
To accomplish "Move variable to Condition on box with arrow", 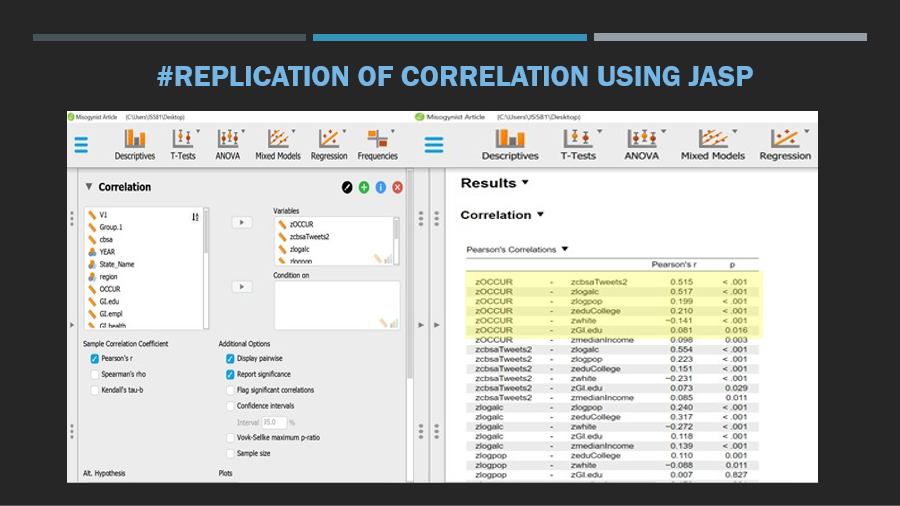I will (242, 287).
